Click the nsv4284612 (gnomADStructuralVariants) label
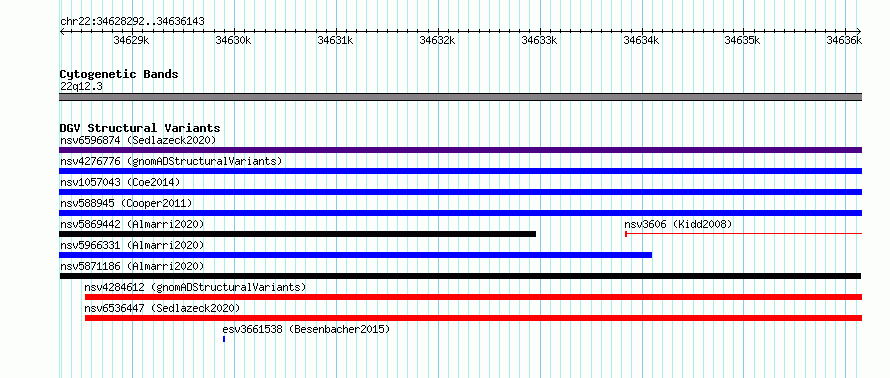The image size is (890, 378). [195, 287]
